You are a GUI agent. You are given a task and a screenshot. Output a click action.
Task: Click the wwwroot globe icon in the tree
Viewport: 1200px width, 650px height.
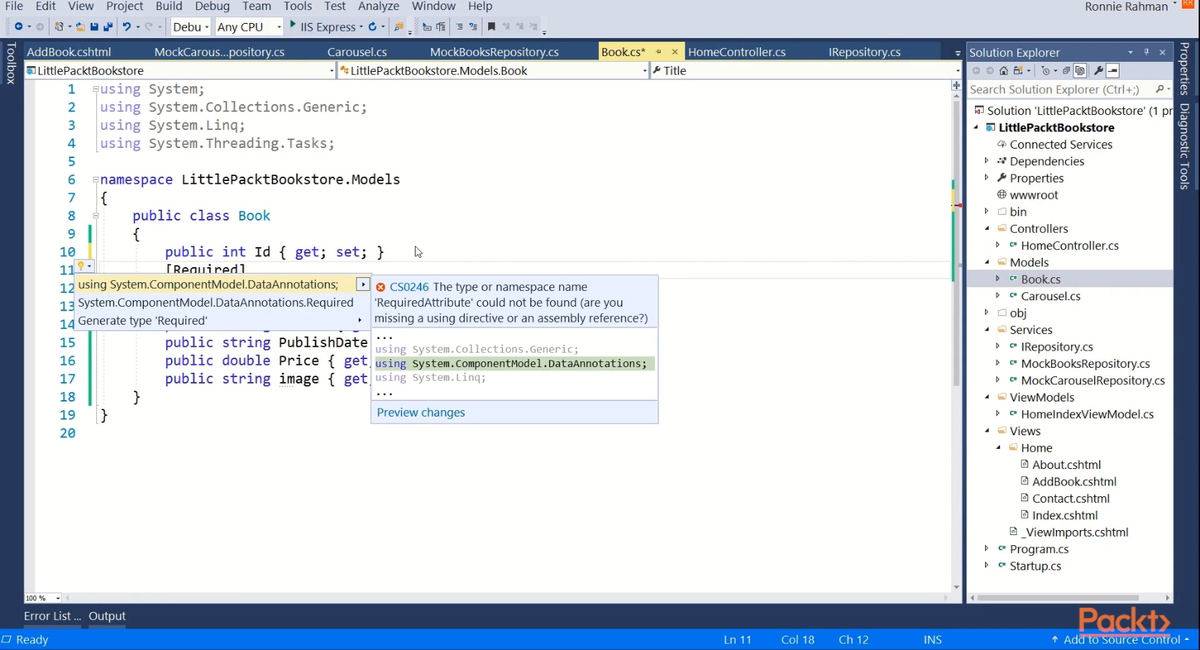pos(1002,195)
